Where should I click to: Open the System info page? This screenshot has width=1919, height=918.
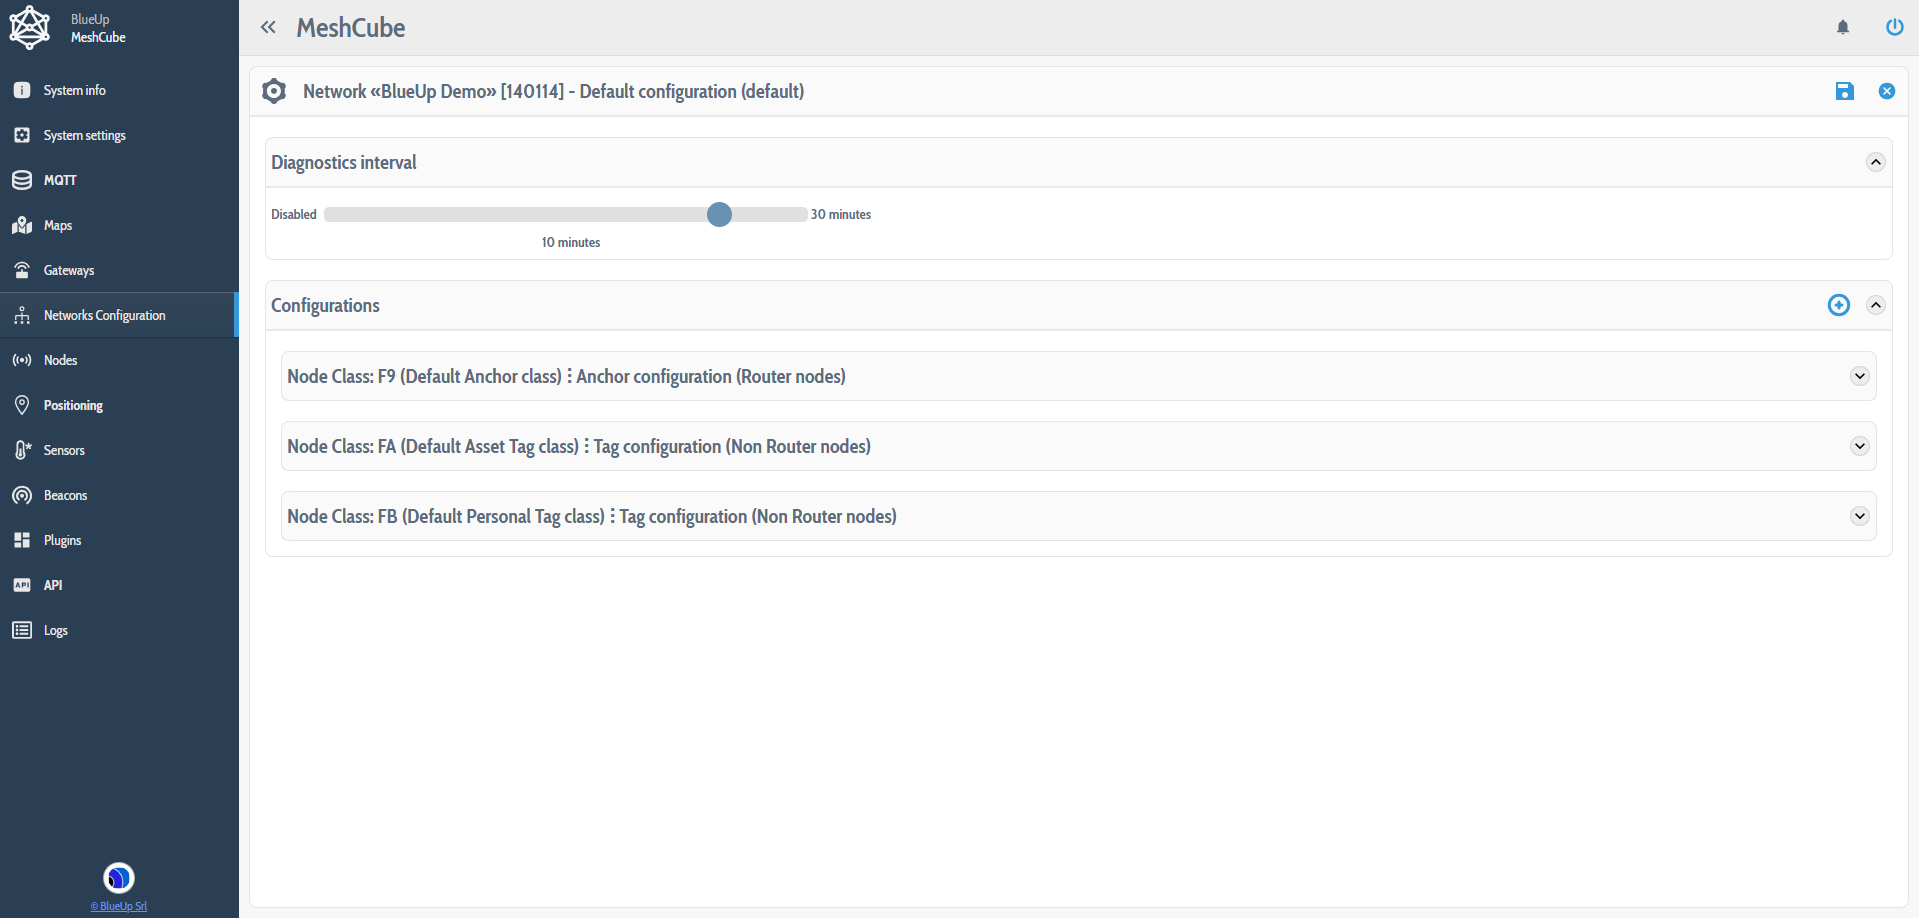tap(74, 90)
